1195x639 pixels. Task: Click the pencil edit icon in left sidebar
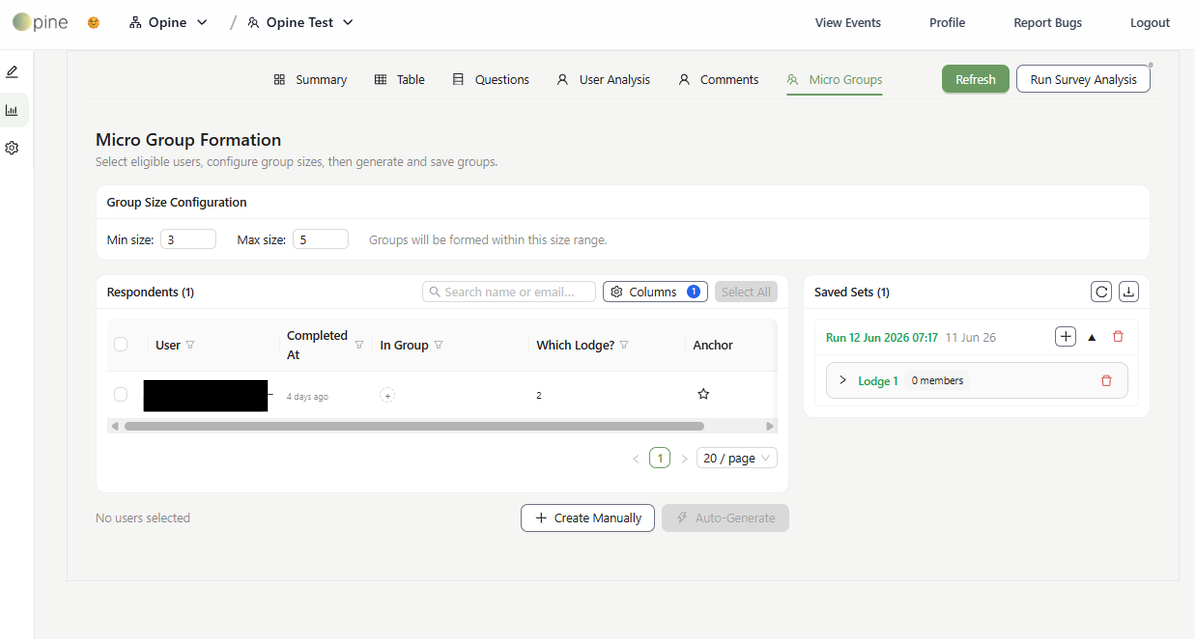coord(11,72)
